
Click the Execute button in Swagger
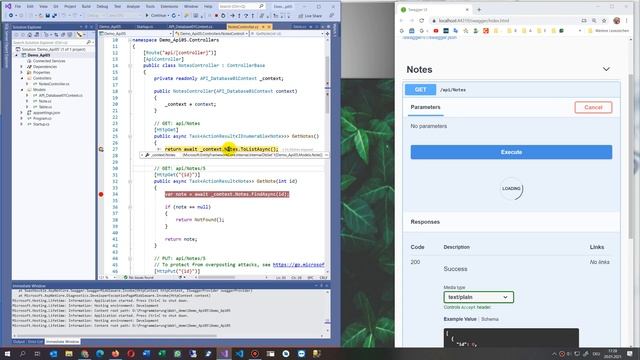[511, 152]
